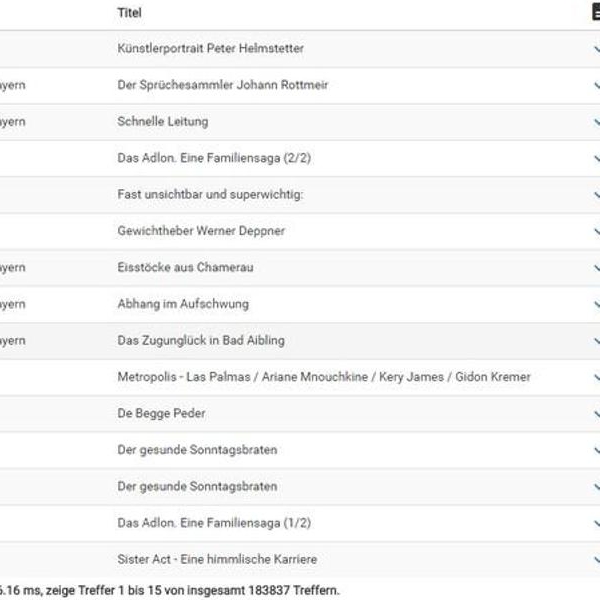Screen dimensions: 600x600
Task: Expand chevron for Gewichtheber Werner Deppner row
Action: [x=597, y=232]
